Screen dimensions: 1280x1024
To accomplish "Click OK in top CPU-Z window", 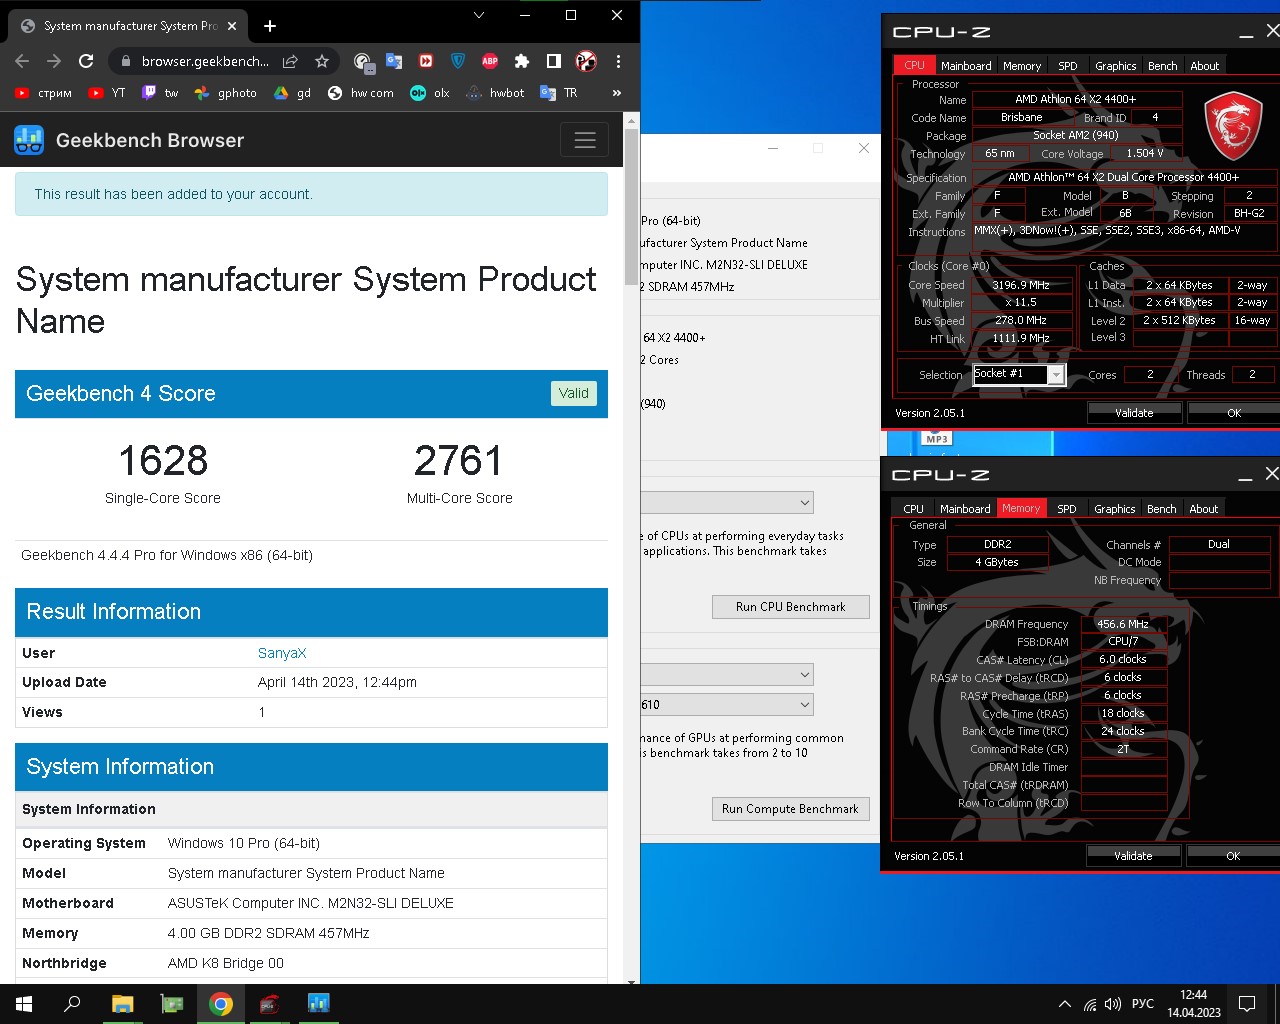I will click(x=1233, y=413).
